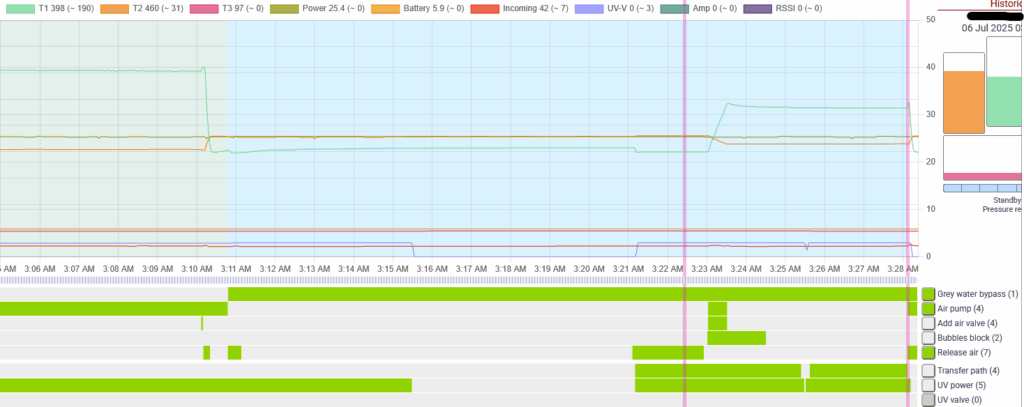Check the UV power (5) checkbox
The width and height of the screenshot is (1024, 407).
(928, 385)
